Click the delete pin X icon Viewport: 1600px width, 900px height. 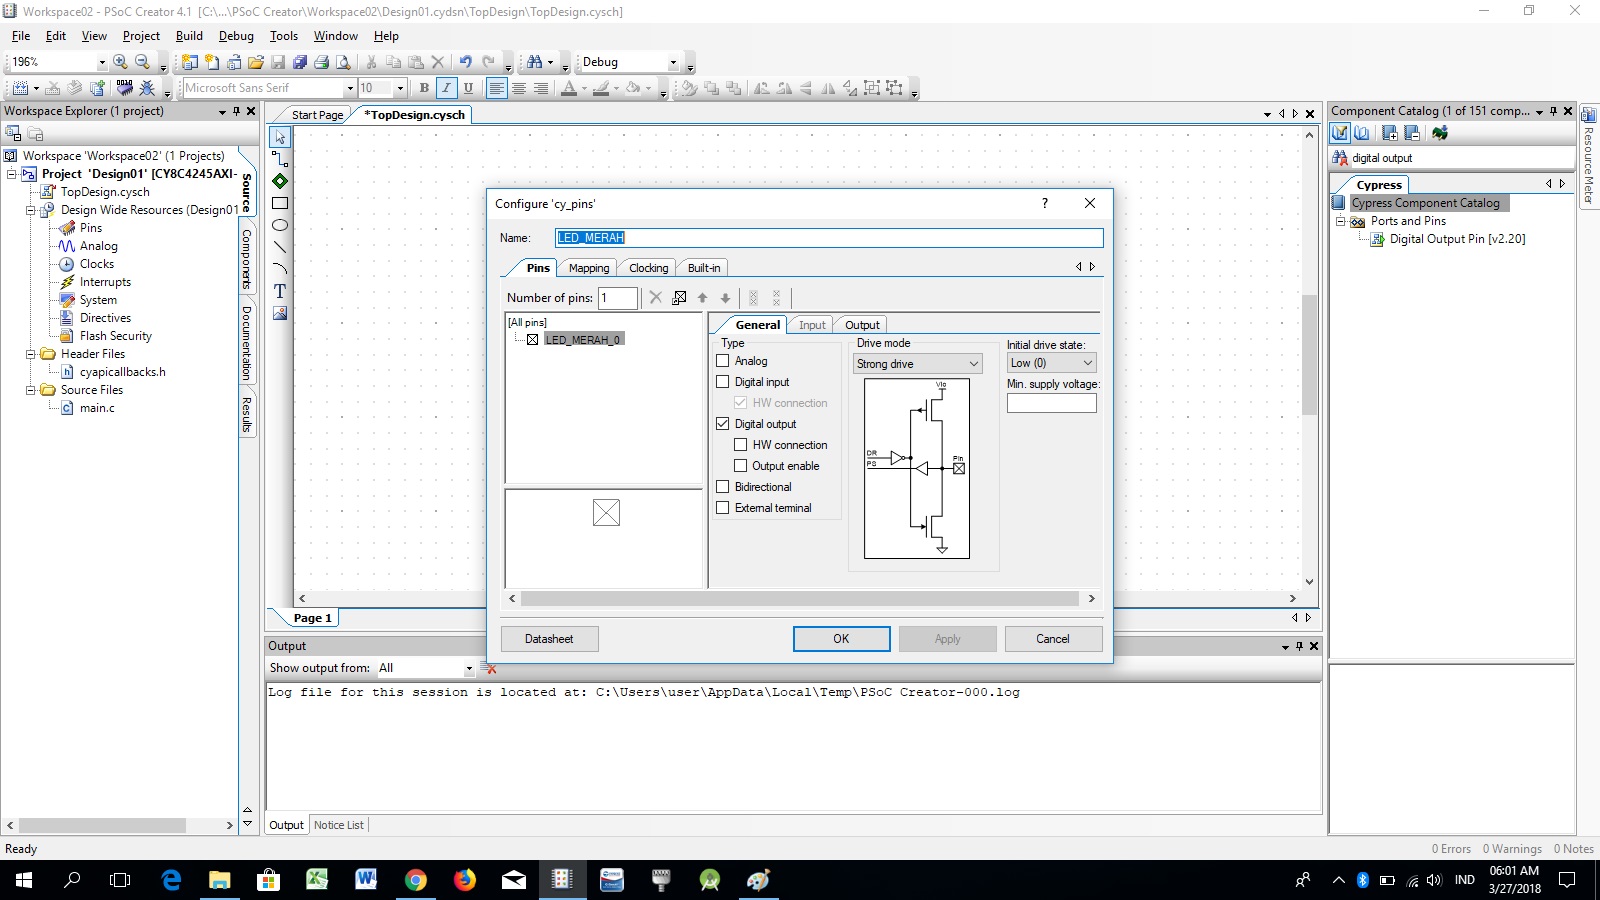click(656, 298)
